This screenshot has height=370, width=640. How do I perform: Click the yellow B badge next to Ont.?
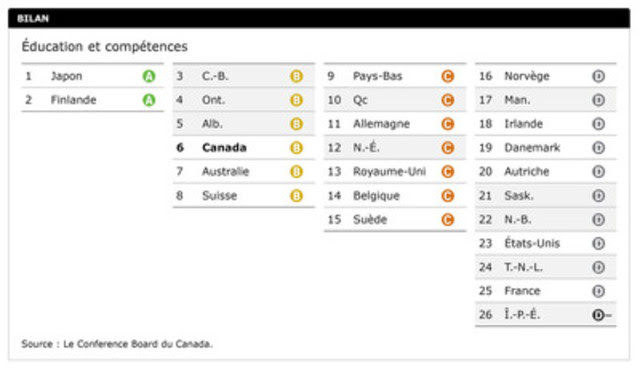(x=296, y=100)
